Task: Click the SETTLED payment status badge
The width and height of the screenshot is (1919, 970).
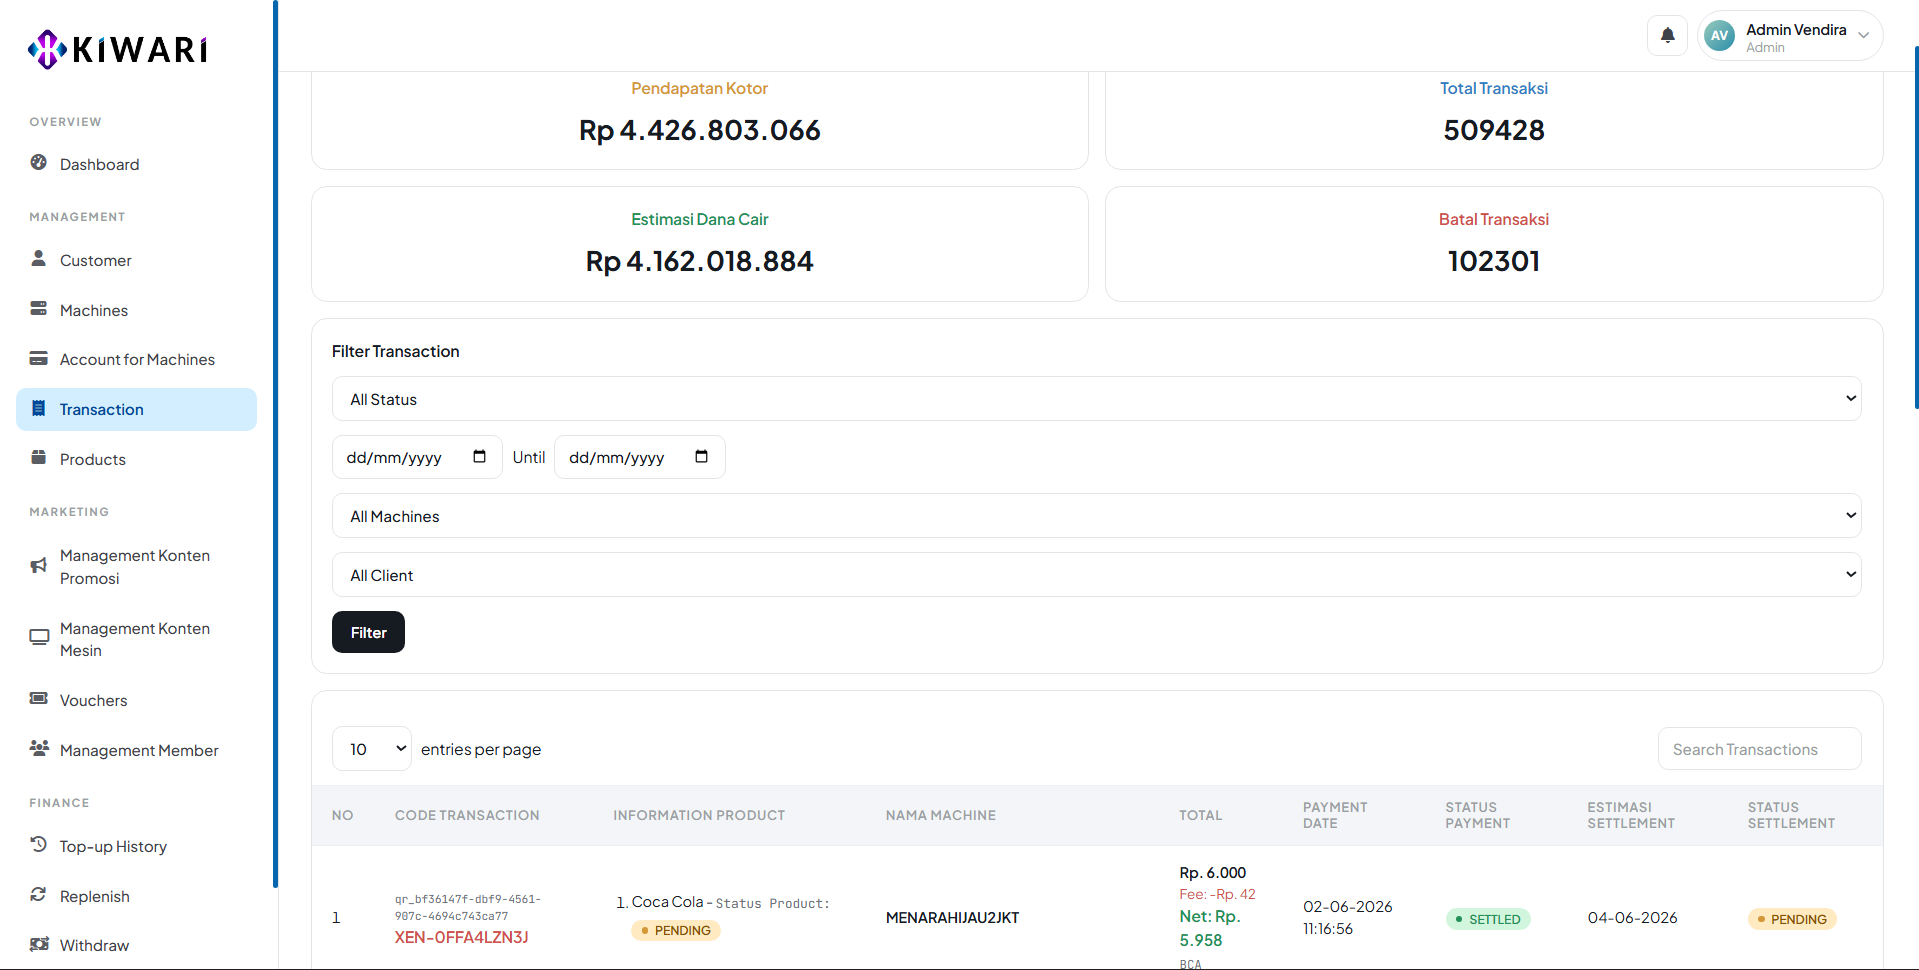Action: [x=1488, y=919]
